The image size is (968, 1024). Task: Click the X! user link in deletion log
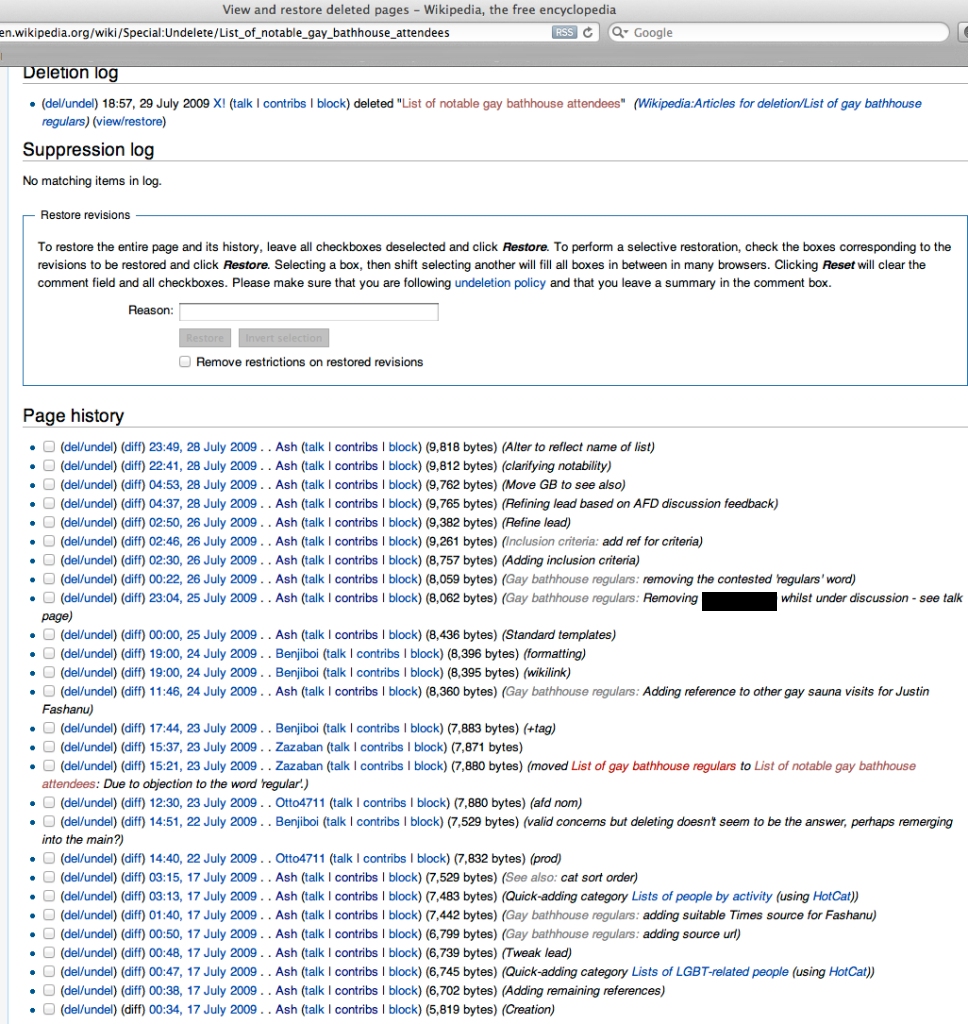click(x=219, y=104)
